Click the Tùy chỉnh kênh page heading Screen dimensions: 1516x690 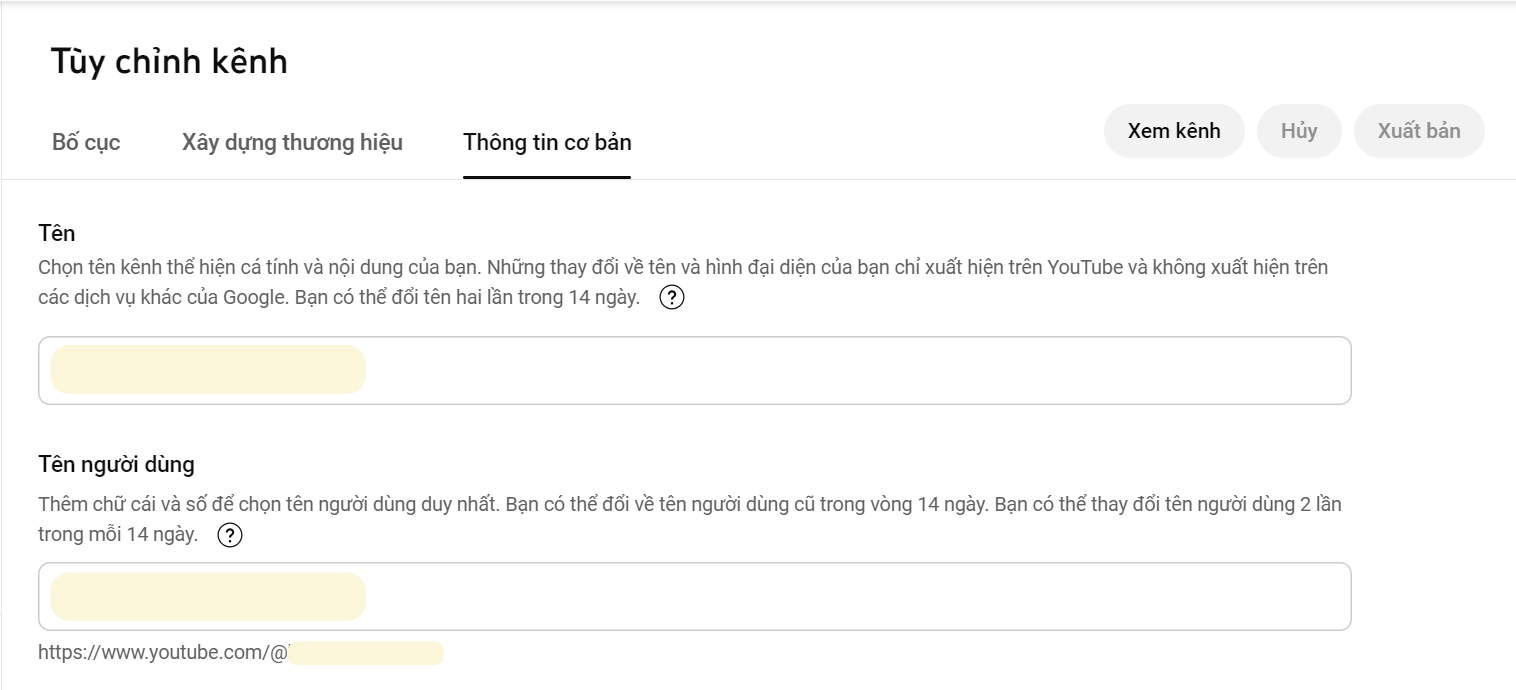(x=169, y=61)
